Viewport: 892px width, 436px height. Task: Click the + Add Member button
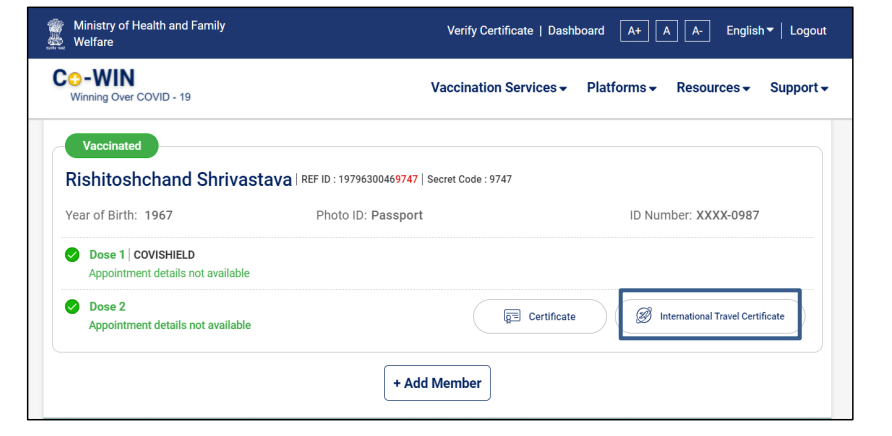(437, 383)
